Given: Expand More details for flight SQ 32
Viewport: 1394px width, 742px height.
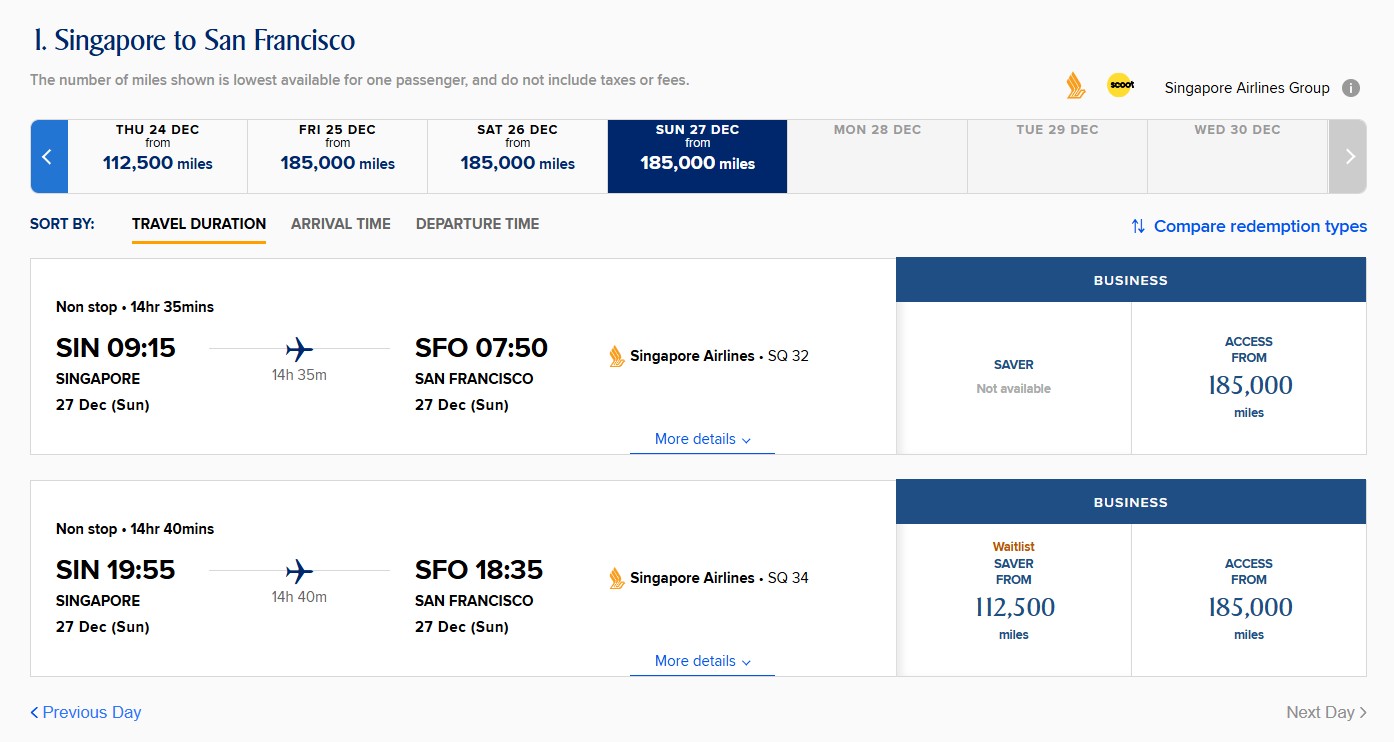Looking at the screenshot, I should click(x=702, y=439).
